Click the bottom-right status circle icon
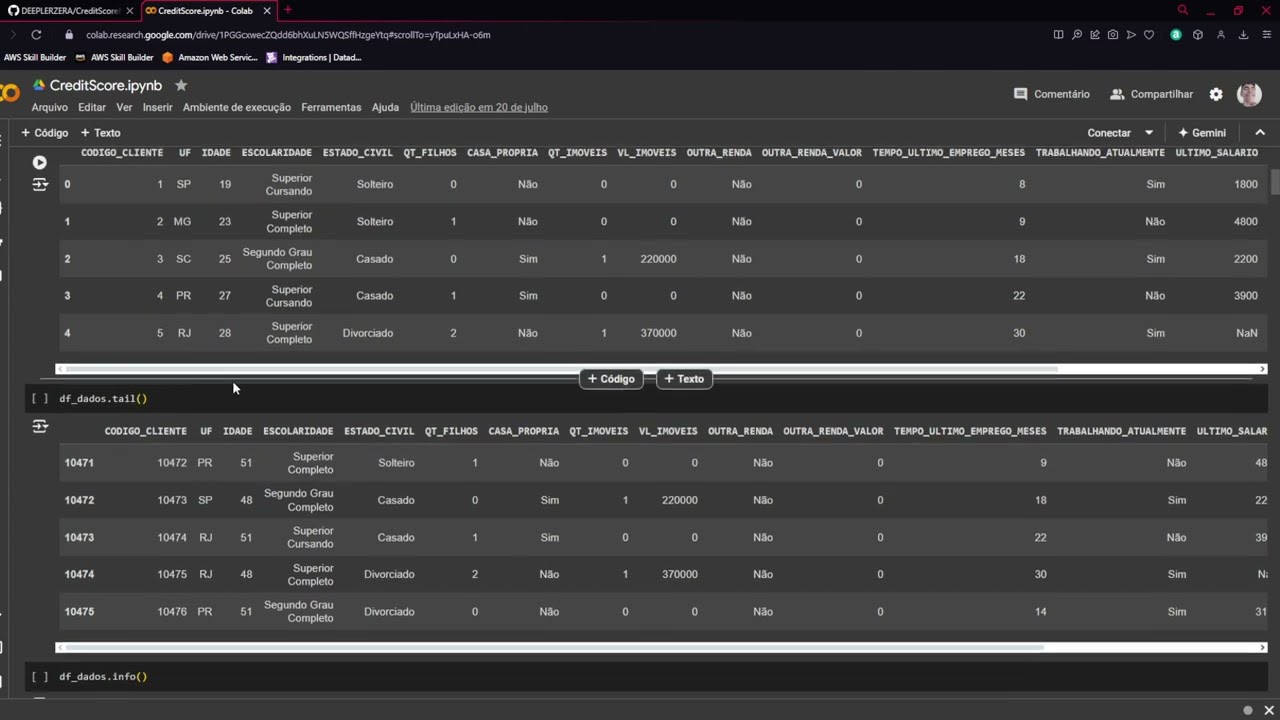 click(x=1248, y=710)
